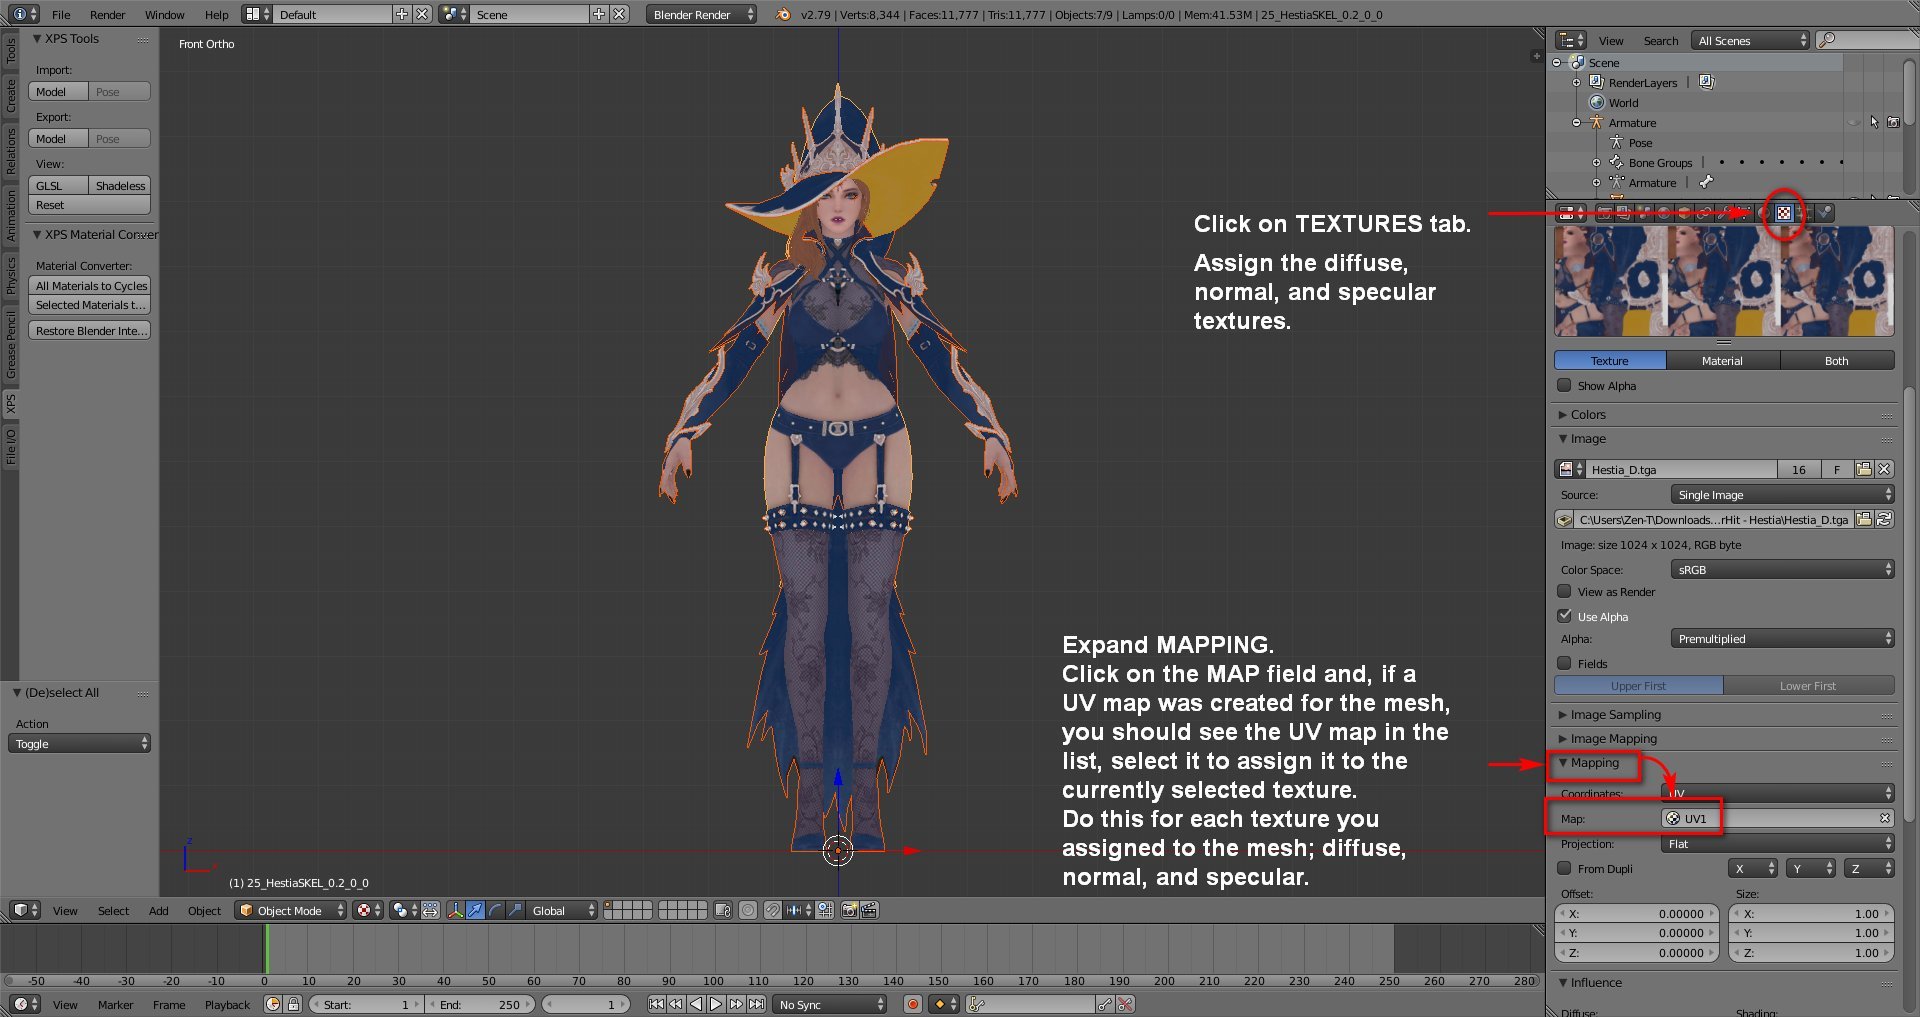The height and width of the screenshot is (1017, 1920).
Task: Toggle Armature render camera icon in outliner
Action: point(1893,122)
